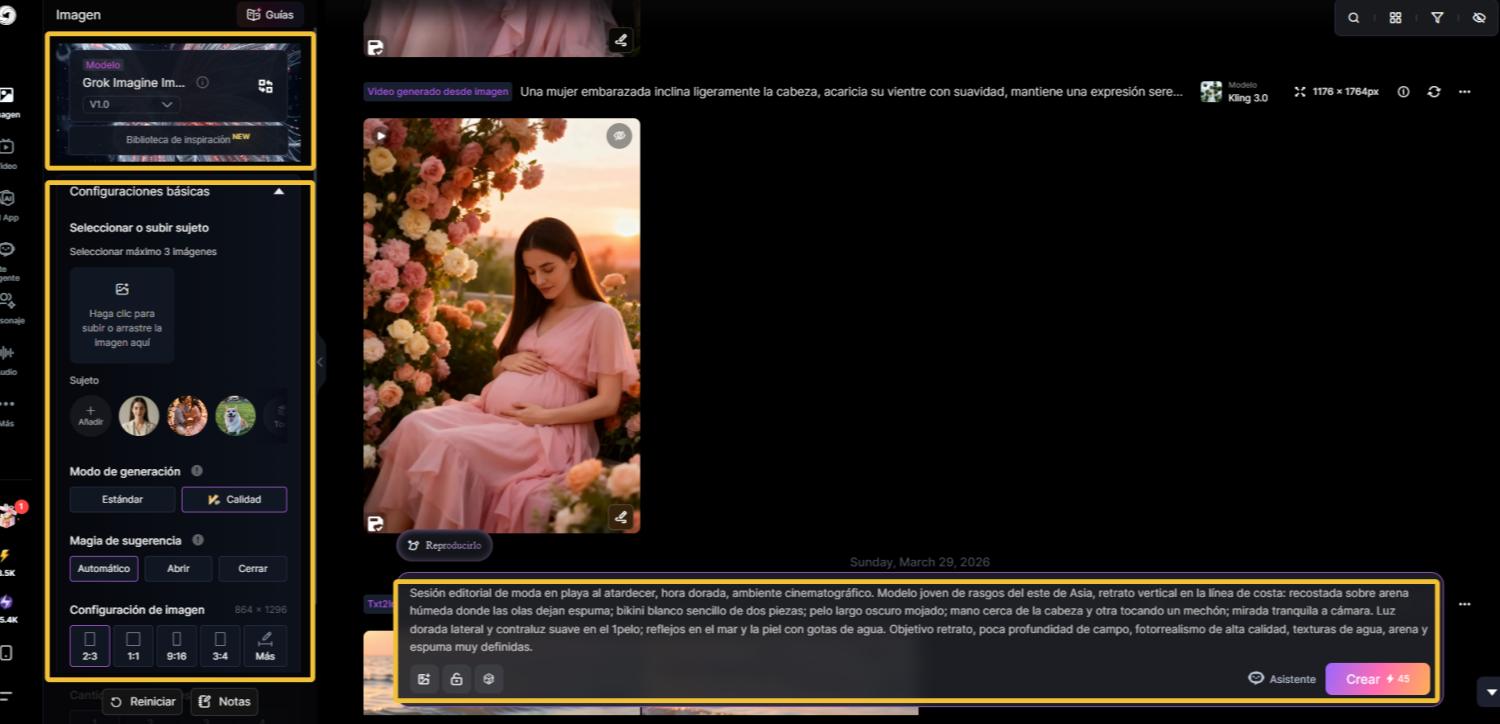Select the dog subject thumbnail under Sujeto
The height and width of the screenshot is (724, 1500).
235,415
